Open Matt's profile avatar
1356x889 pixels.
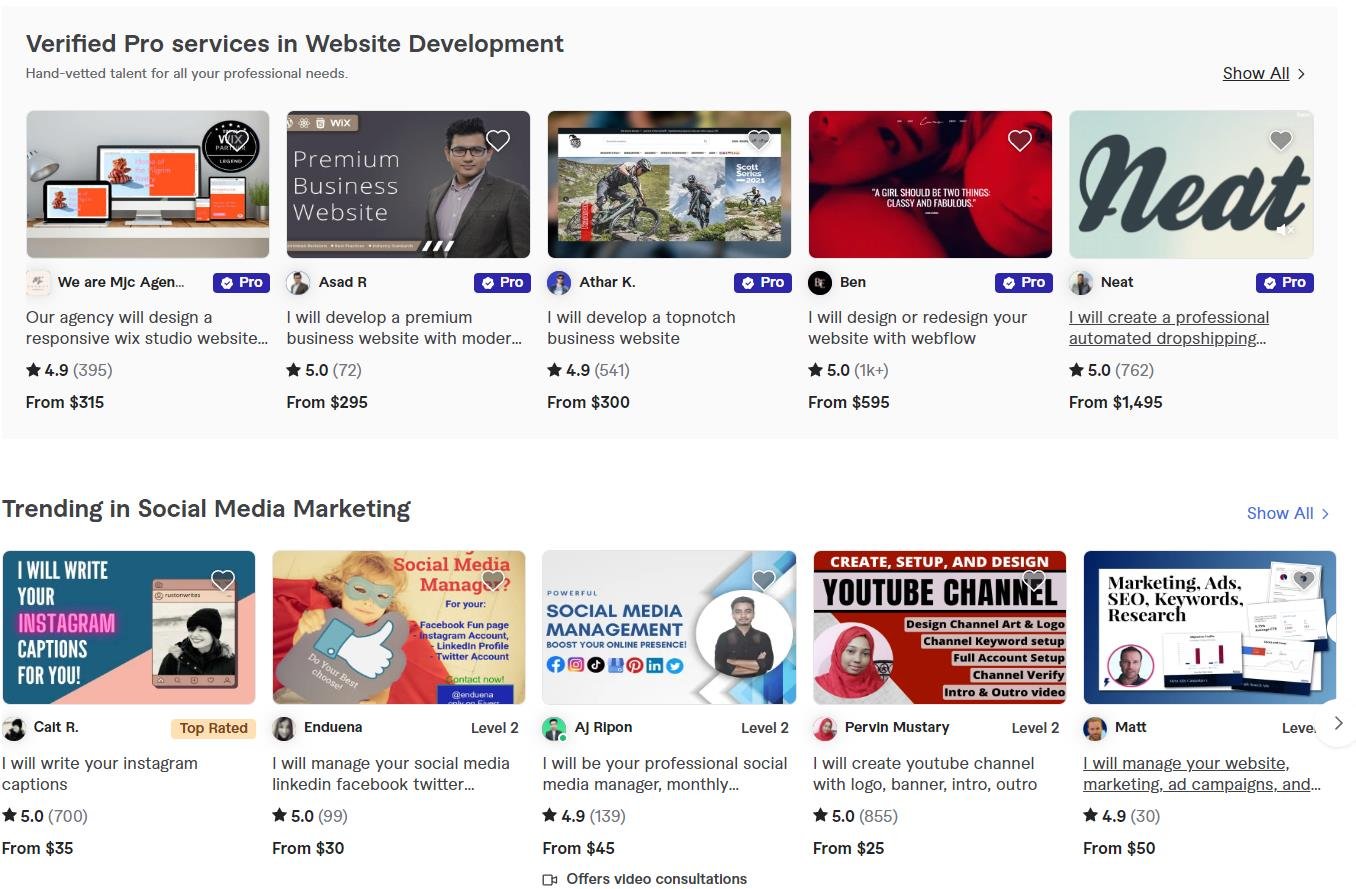(x=1095, y=728)
